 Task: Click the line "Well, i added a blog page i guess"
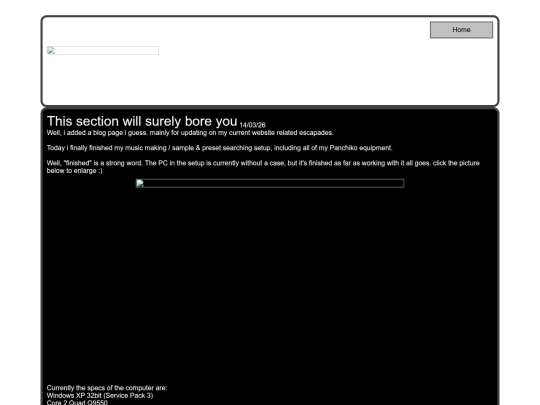tap(190, 133)
